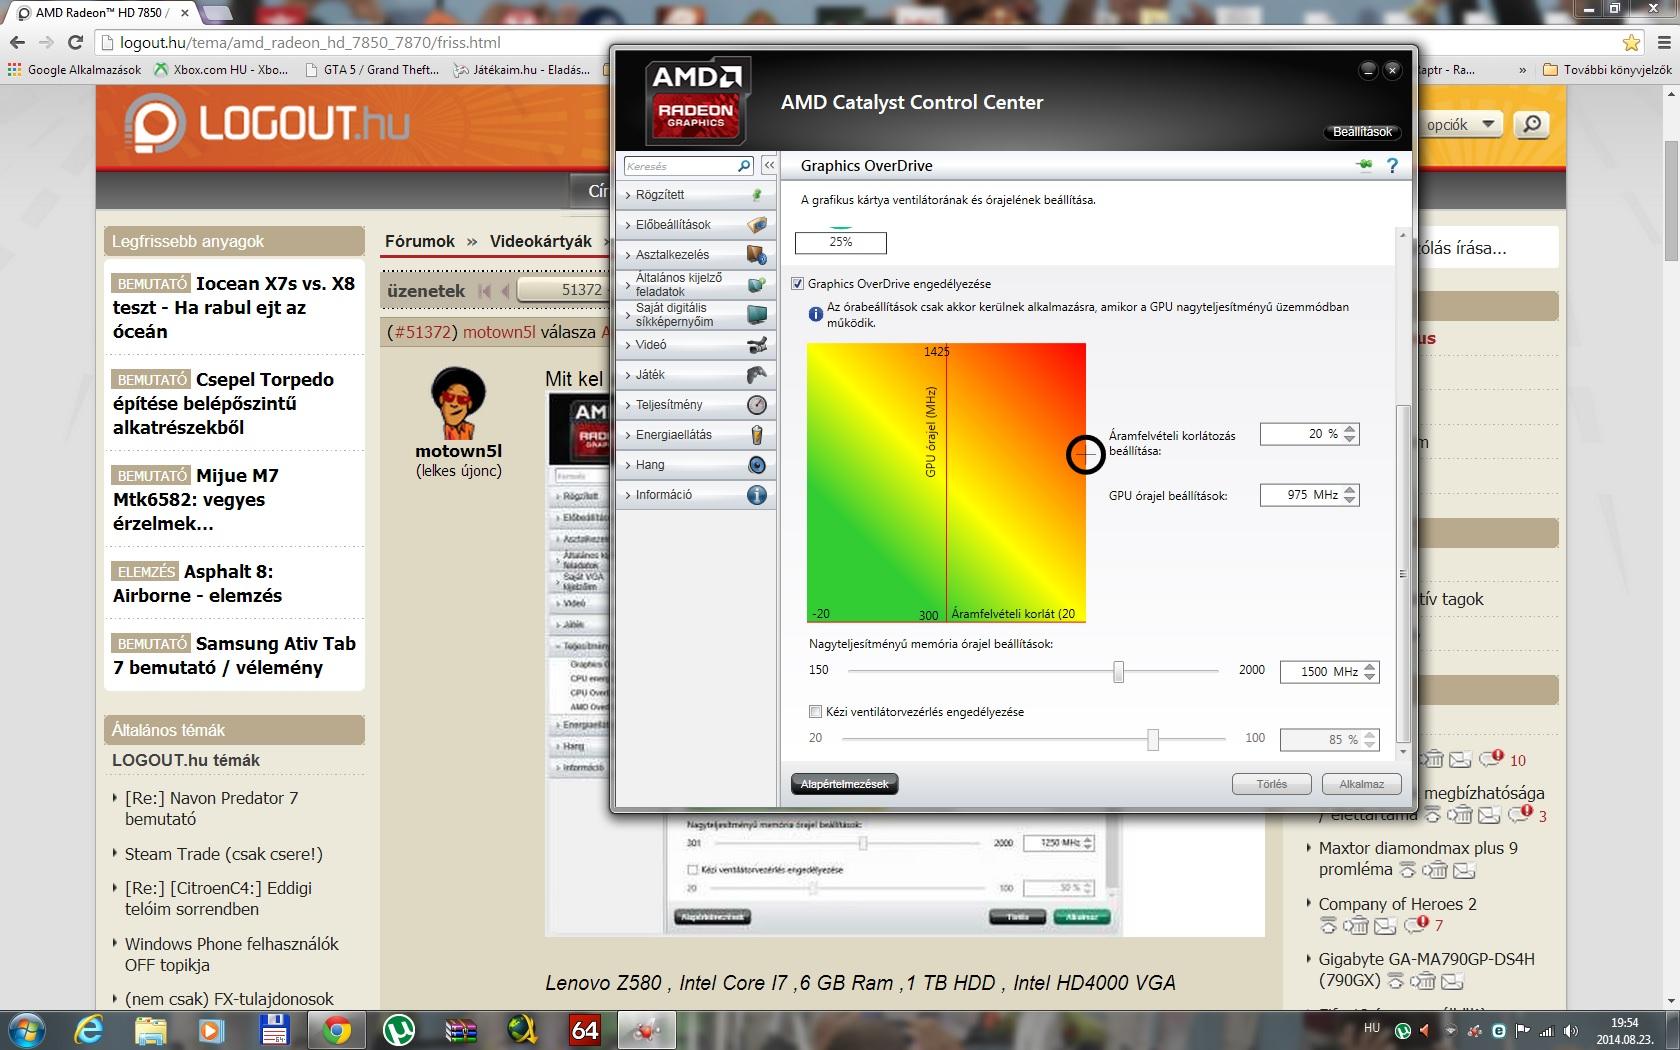Open WinRAR from the taskbar
The width and height of the screenshot is (1680, 1050).
coord(461,1030)
